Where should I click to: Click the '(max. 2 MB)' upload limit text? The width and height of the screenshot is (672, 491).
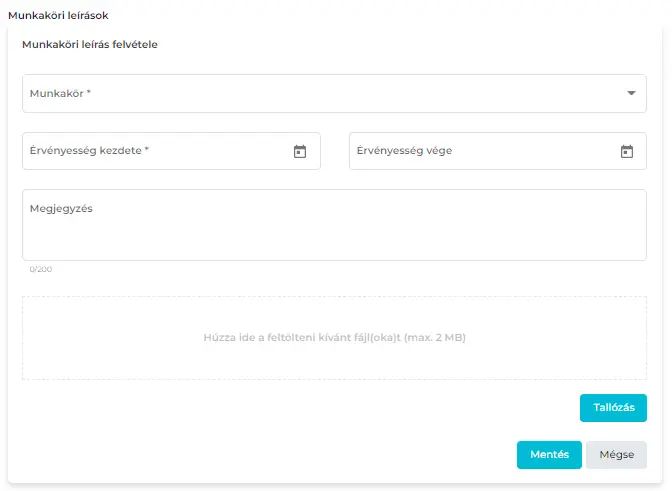435,338
